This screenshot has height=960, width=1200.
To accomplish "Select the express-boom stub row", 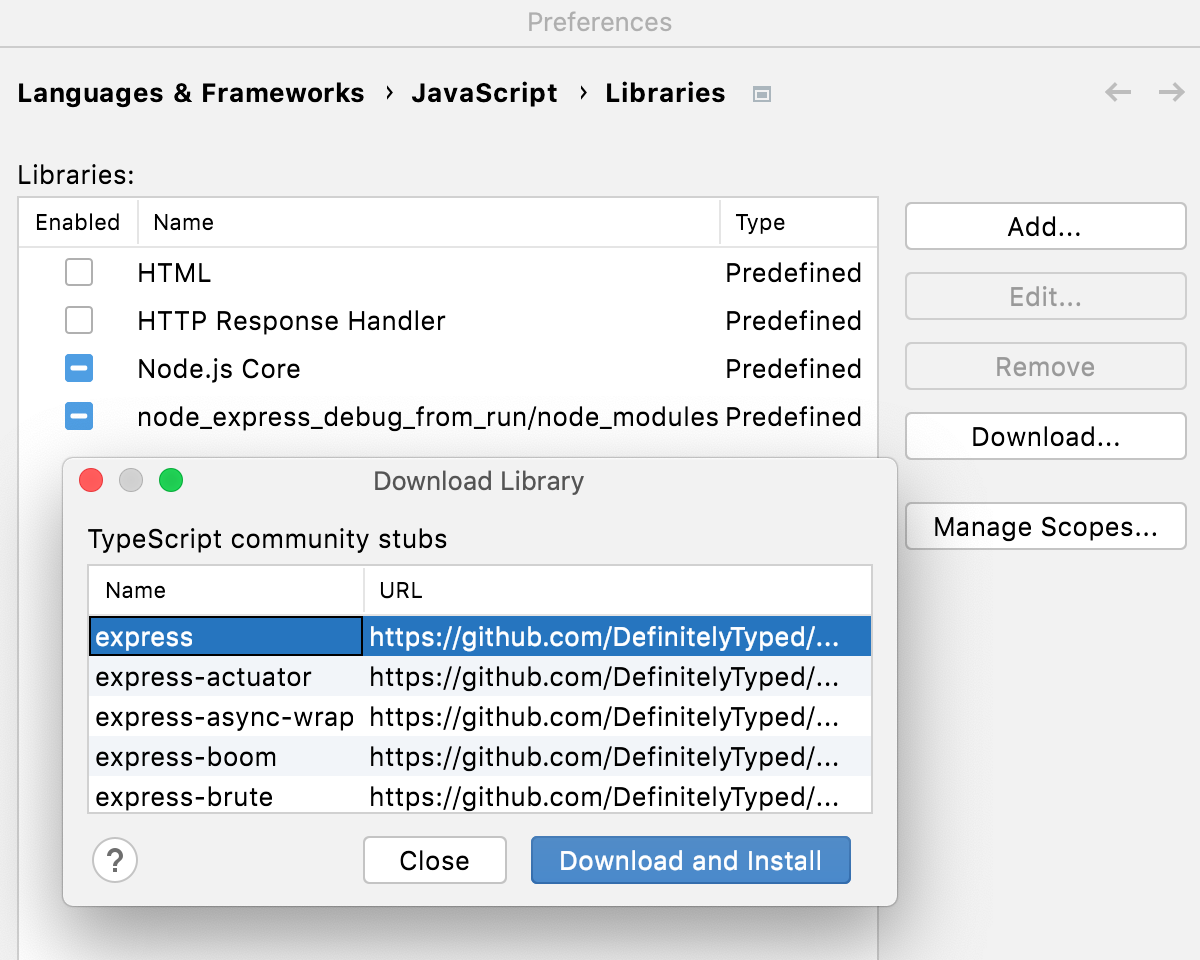I will (185, 757).
